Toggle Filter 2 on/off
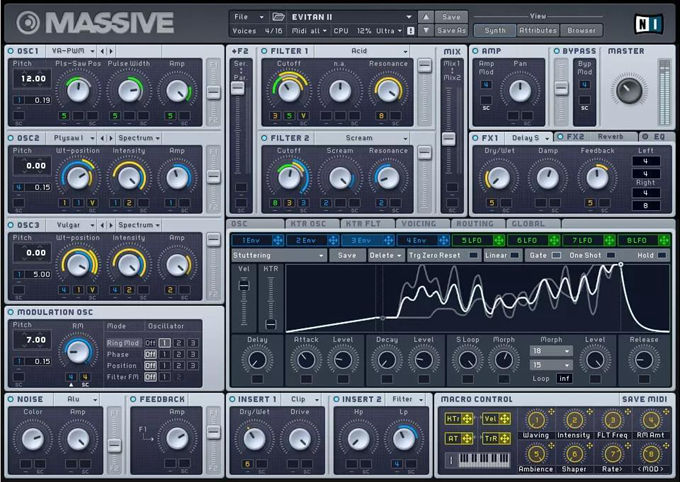The width and height of the screenshot is (680, 482). tap(264, 138)
